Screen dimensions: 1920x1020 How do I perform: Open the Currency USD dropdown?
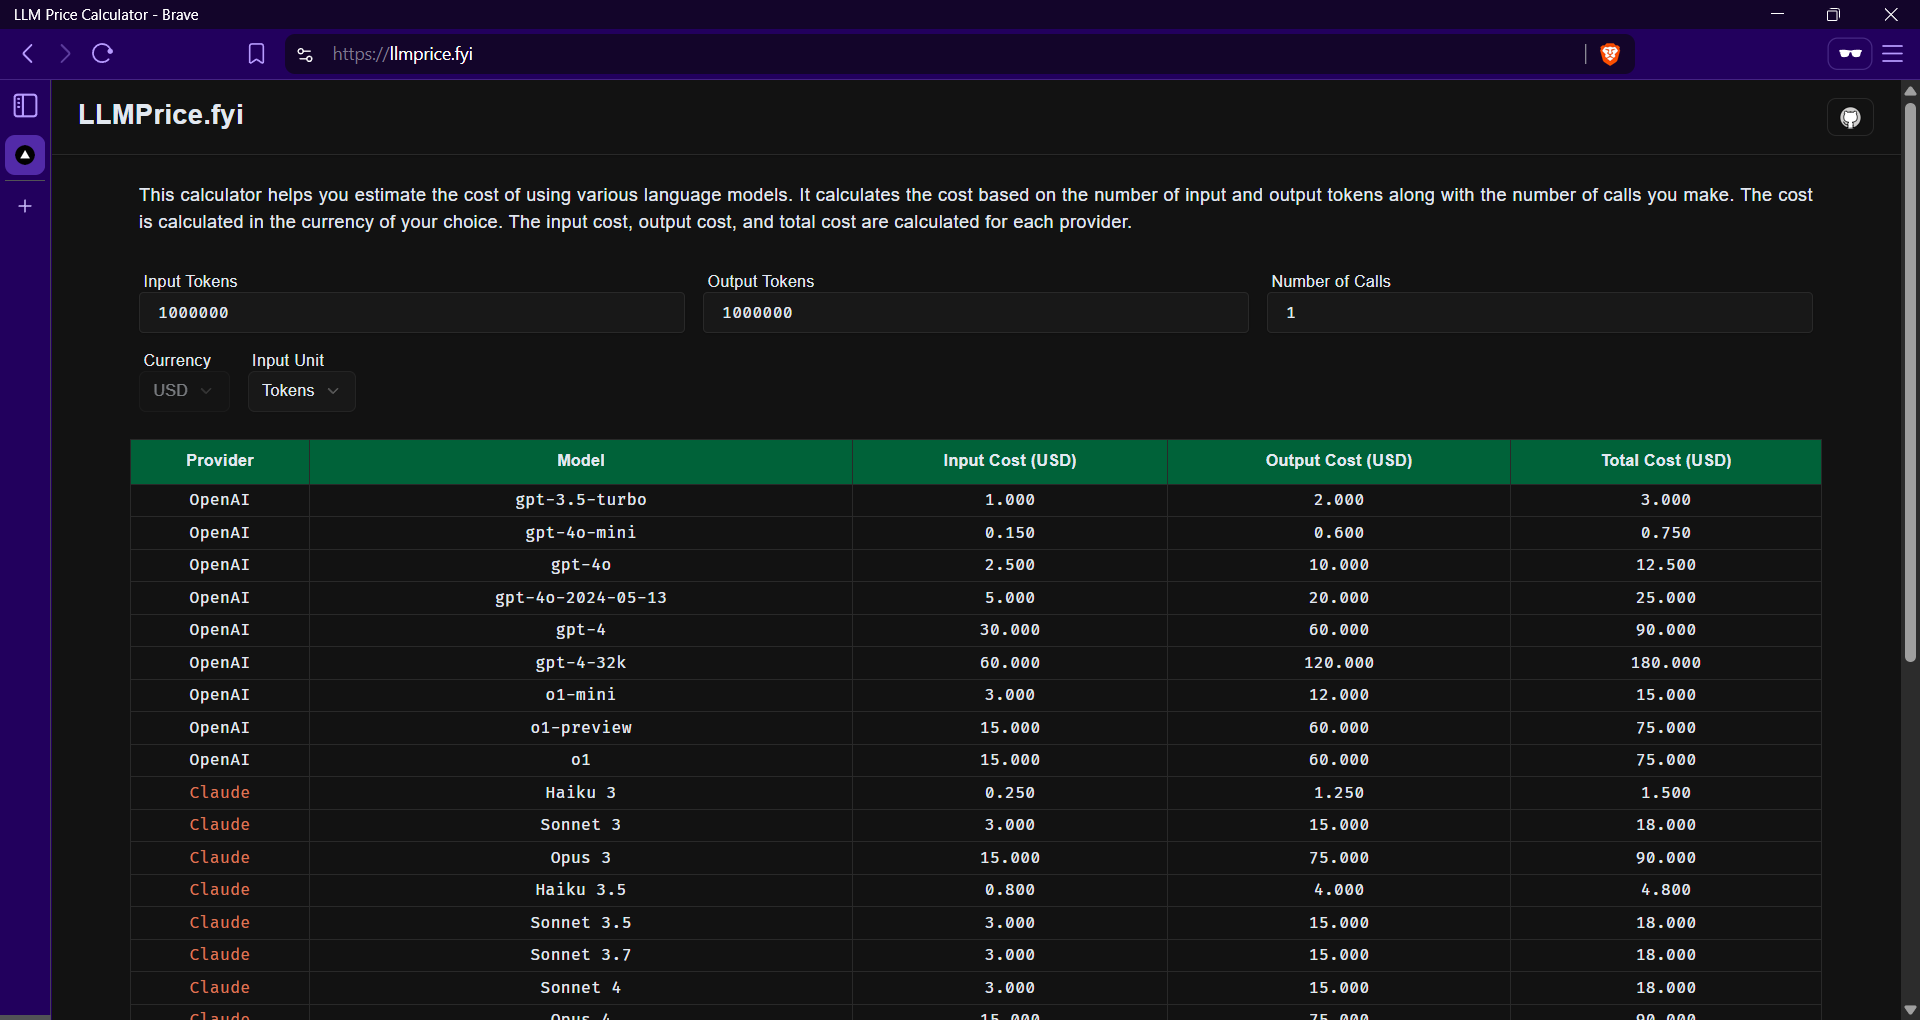pyautogui.click(x=184, y=391)
